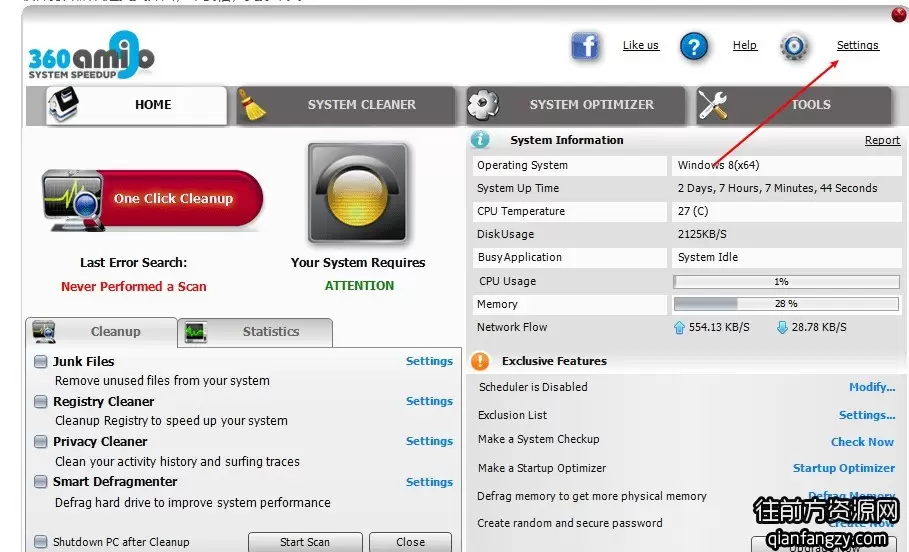Click the Create random and secure password text

569,523
